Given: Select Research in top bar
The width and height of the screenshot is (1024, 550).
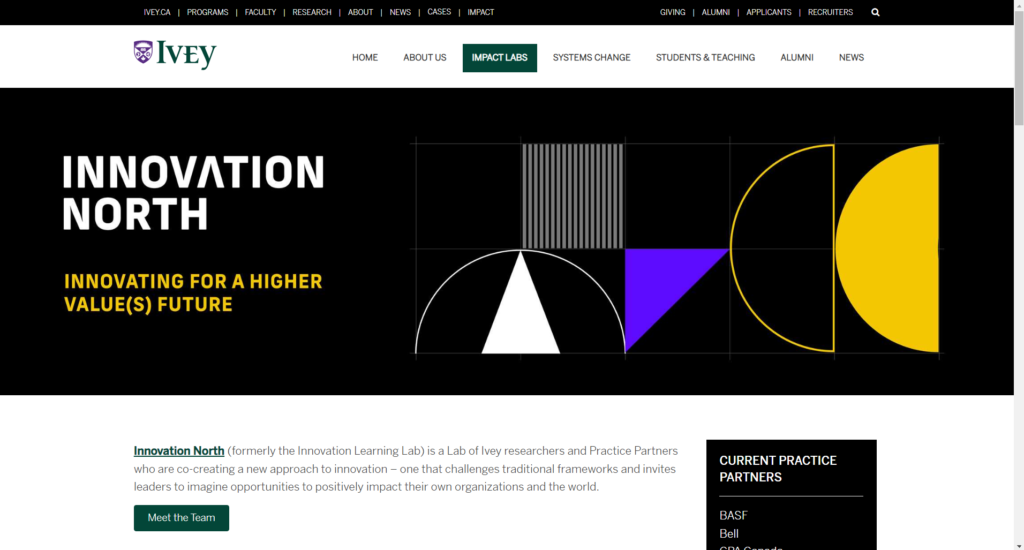Looking at the screenshot, I should click(x=312, y=12).
